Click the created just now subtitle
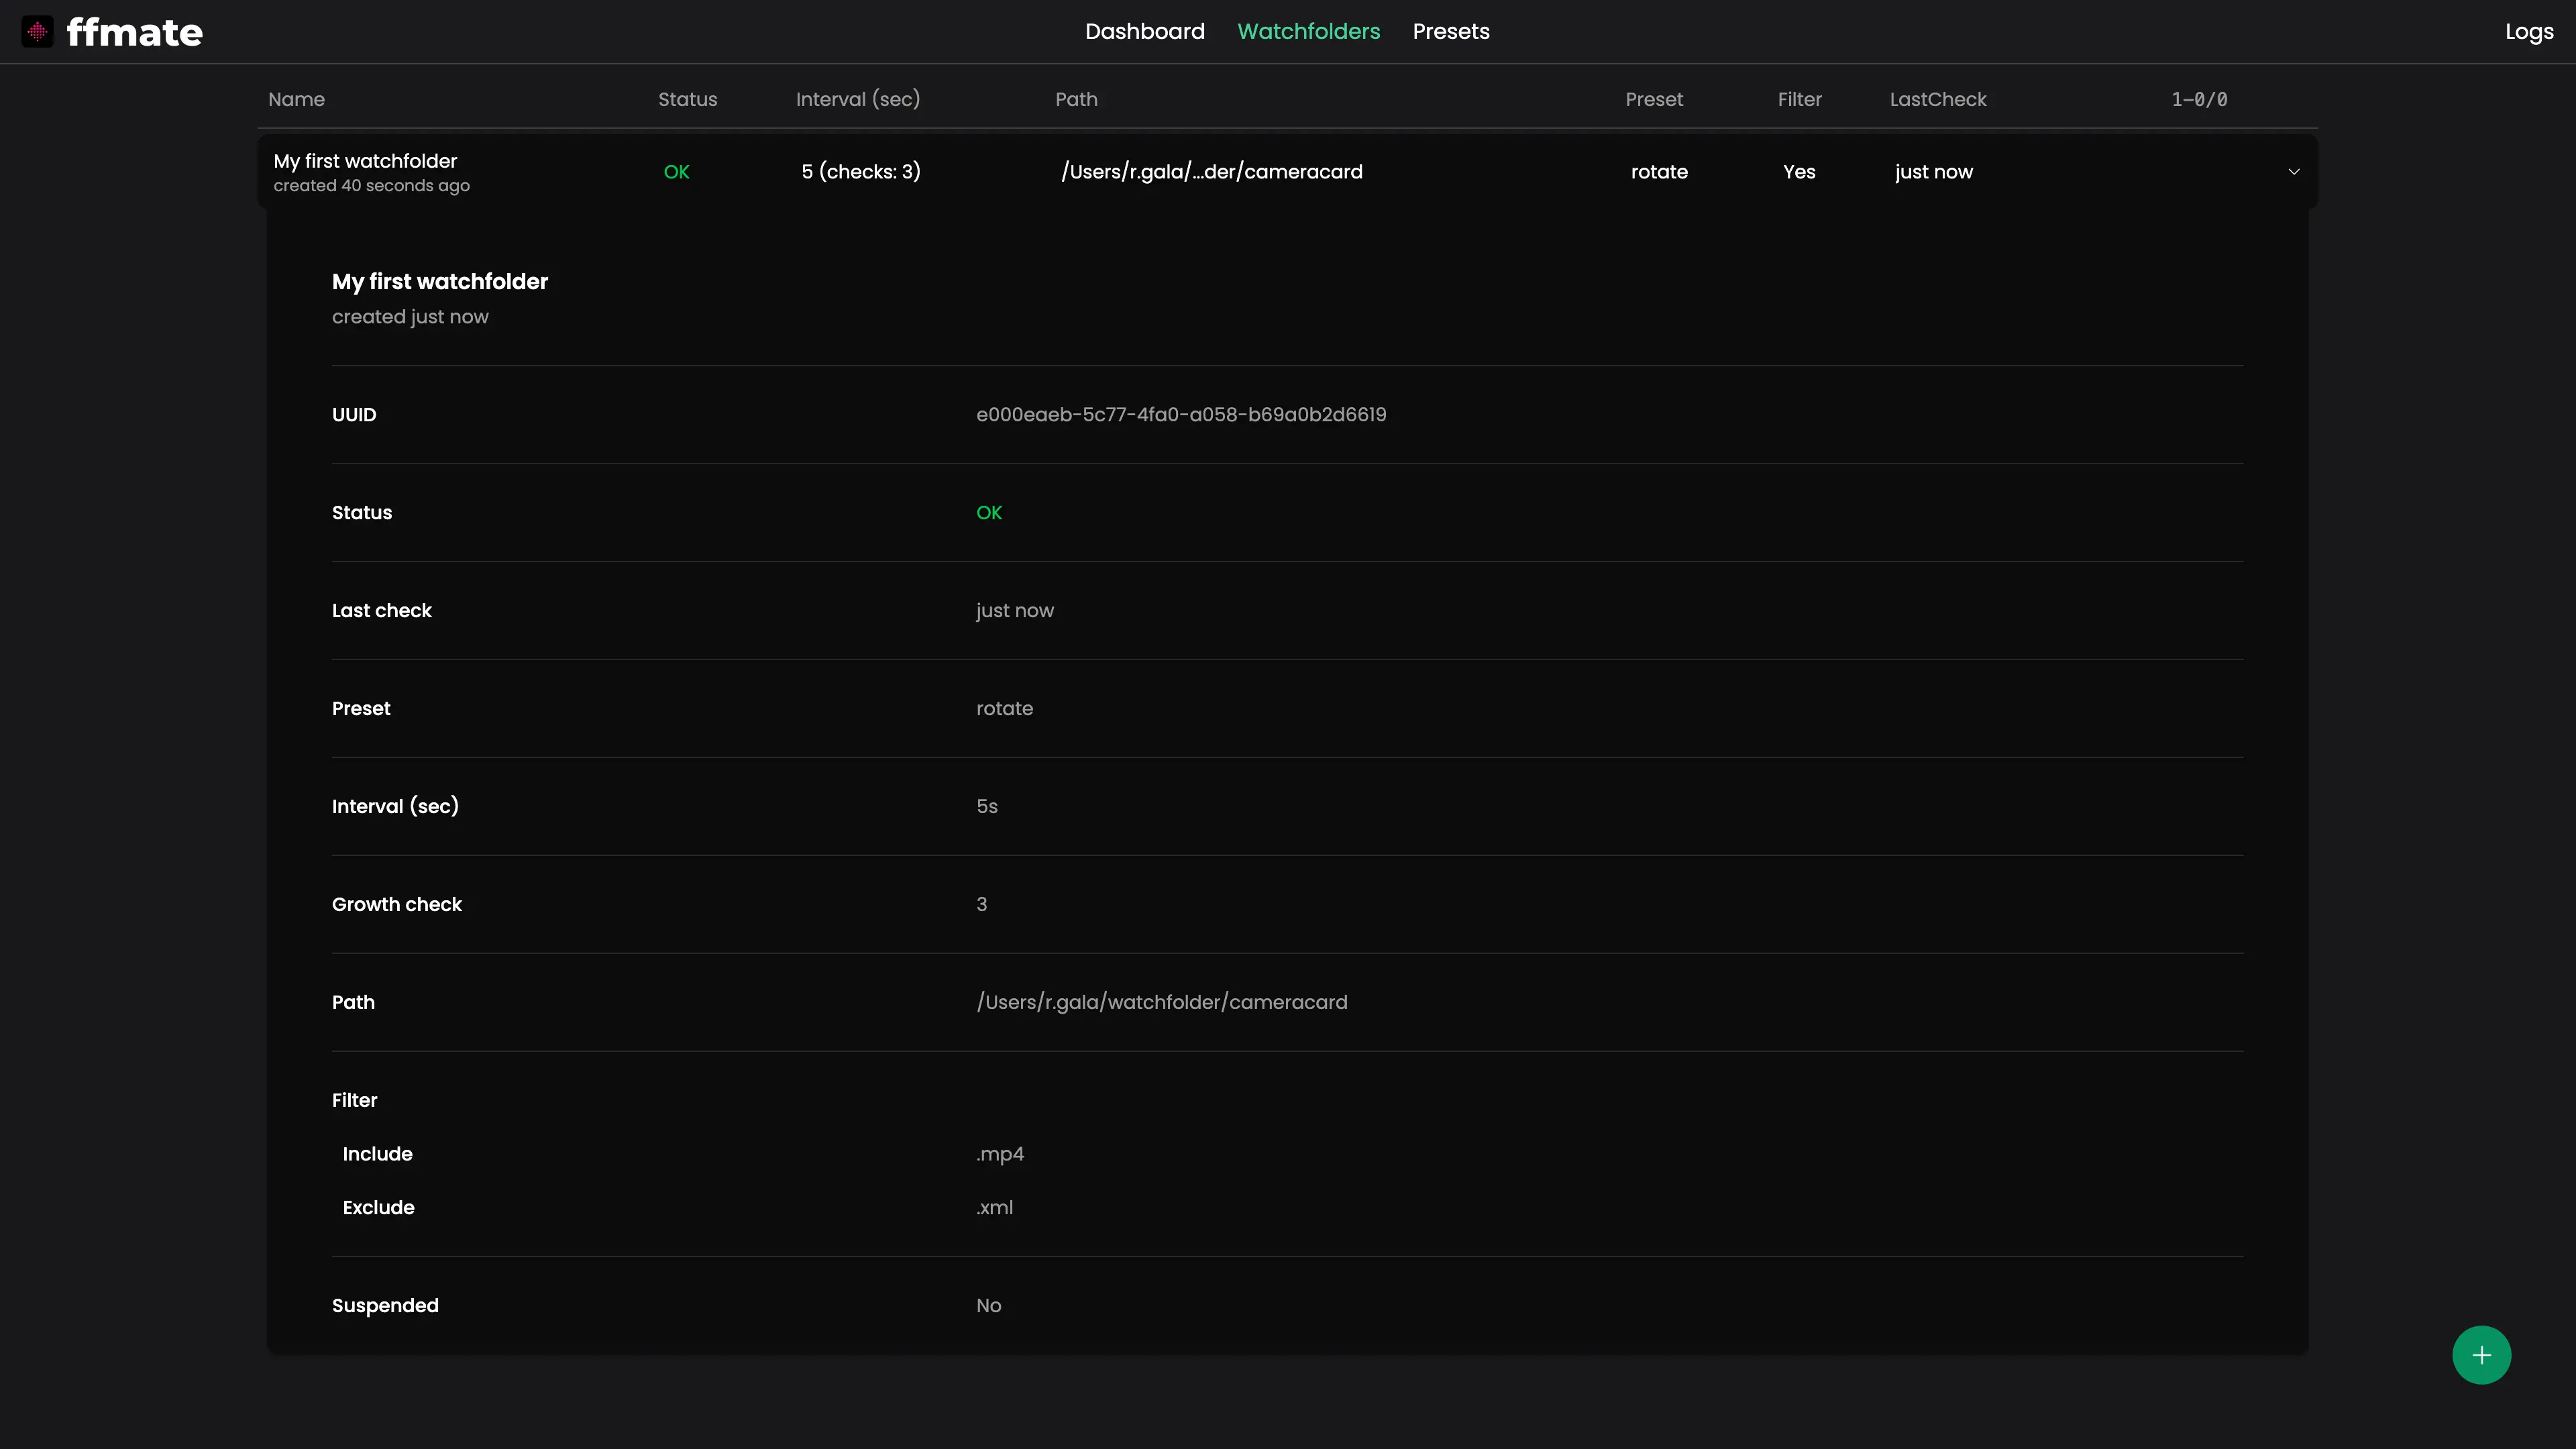 pyautogui.click(x=410, y=317)
